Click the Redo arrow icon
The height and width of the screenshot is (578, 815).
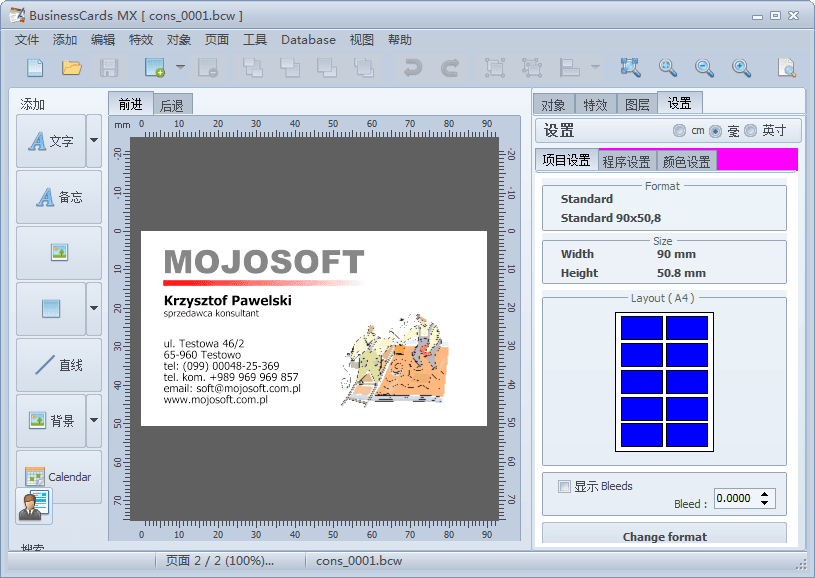pos(450,68)
